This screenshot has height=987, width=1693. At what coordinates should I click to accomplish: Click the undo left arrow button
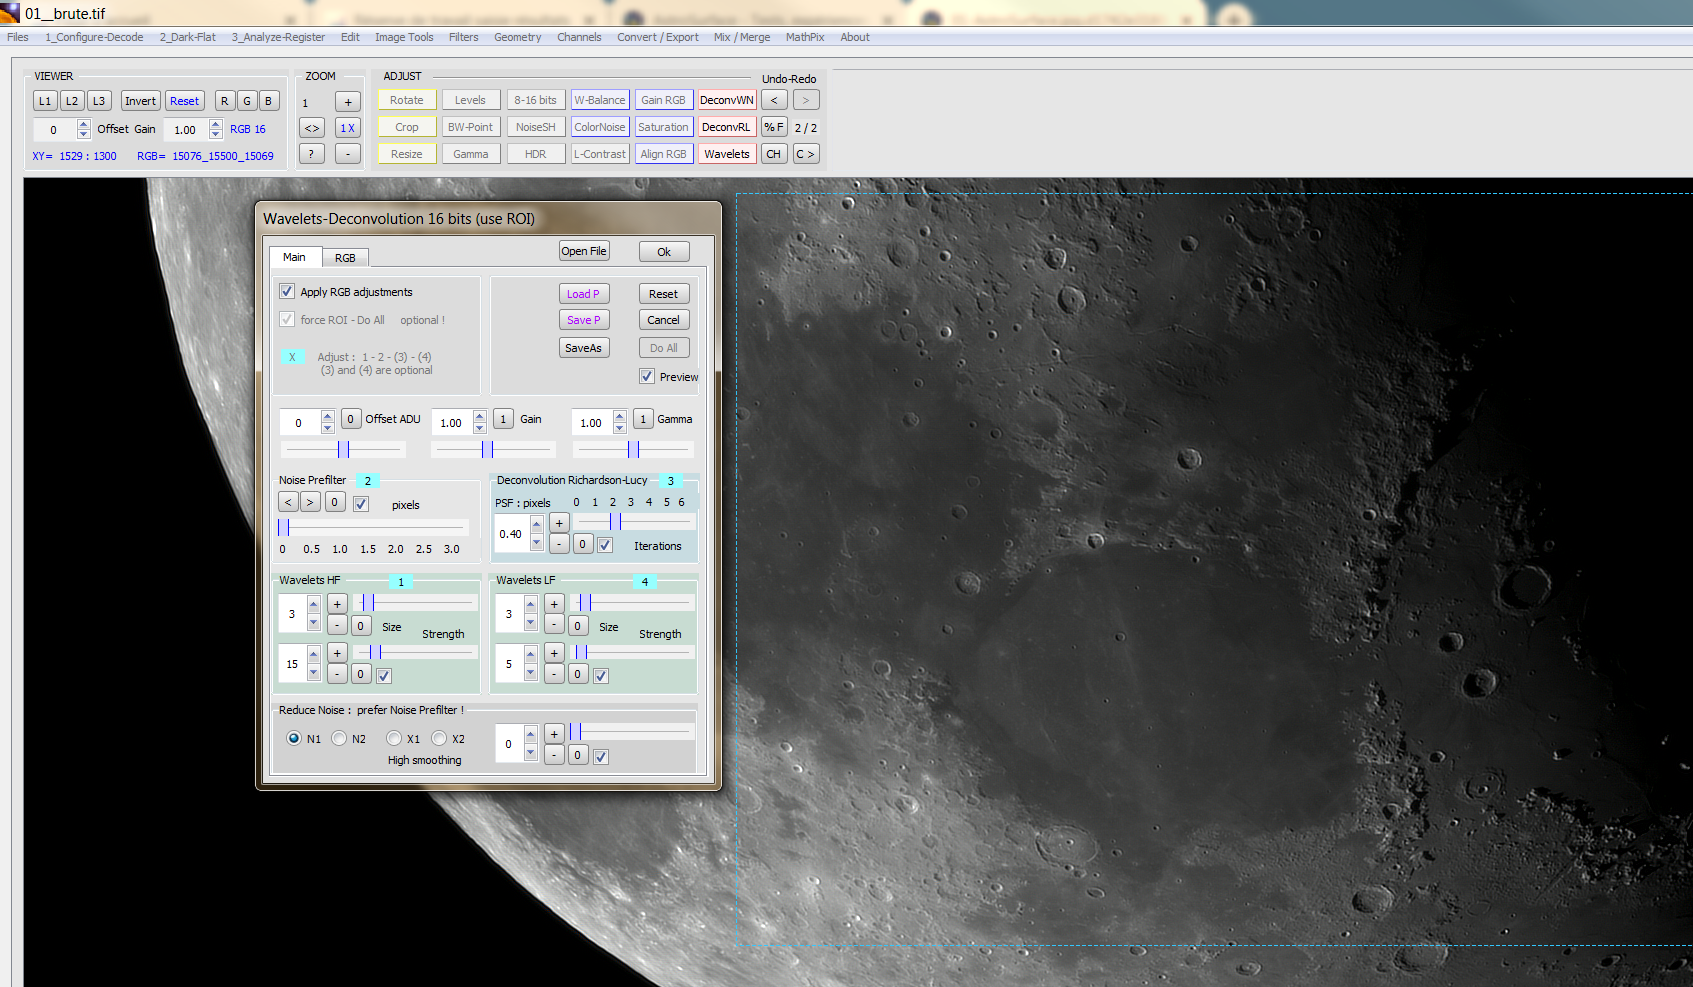pos(773,100)
